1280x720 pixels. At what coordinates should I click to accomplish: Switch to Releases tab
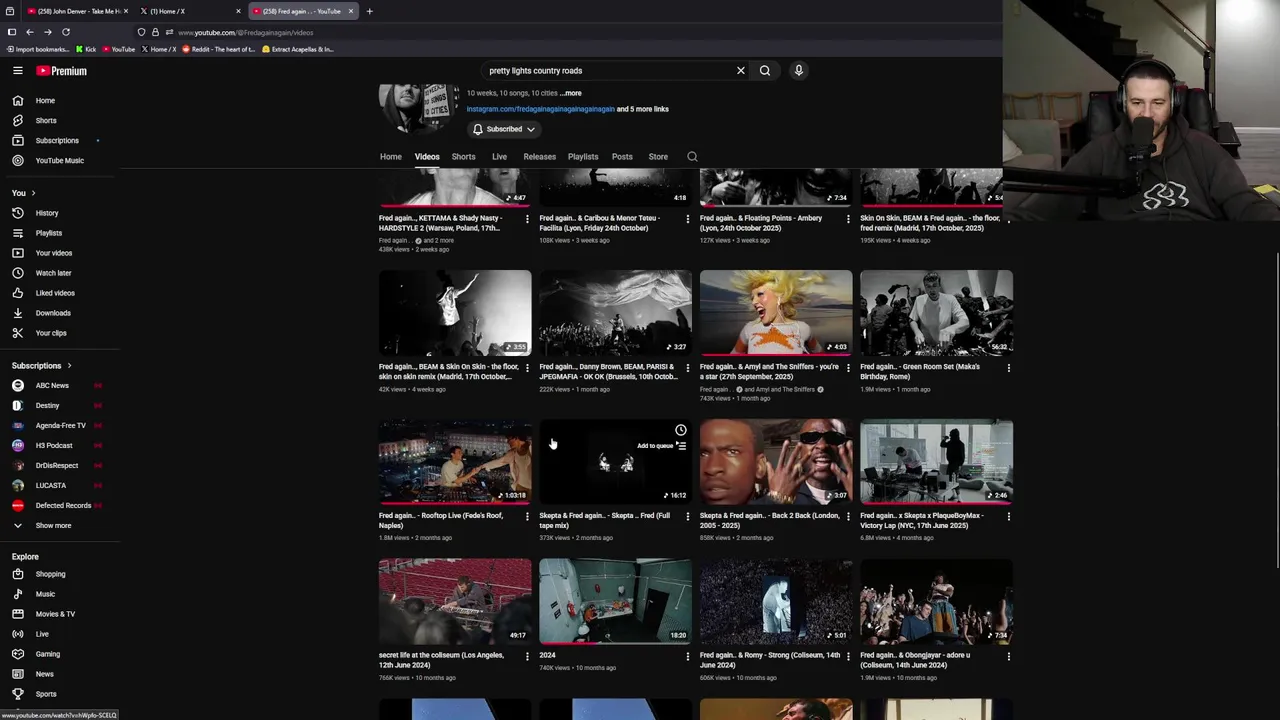[x=539, y=157]
